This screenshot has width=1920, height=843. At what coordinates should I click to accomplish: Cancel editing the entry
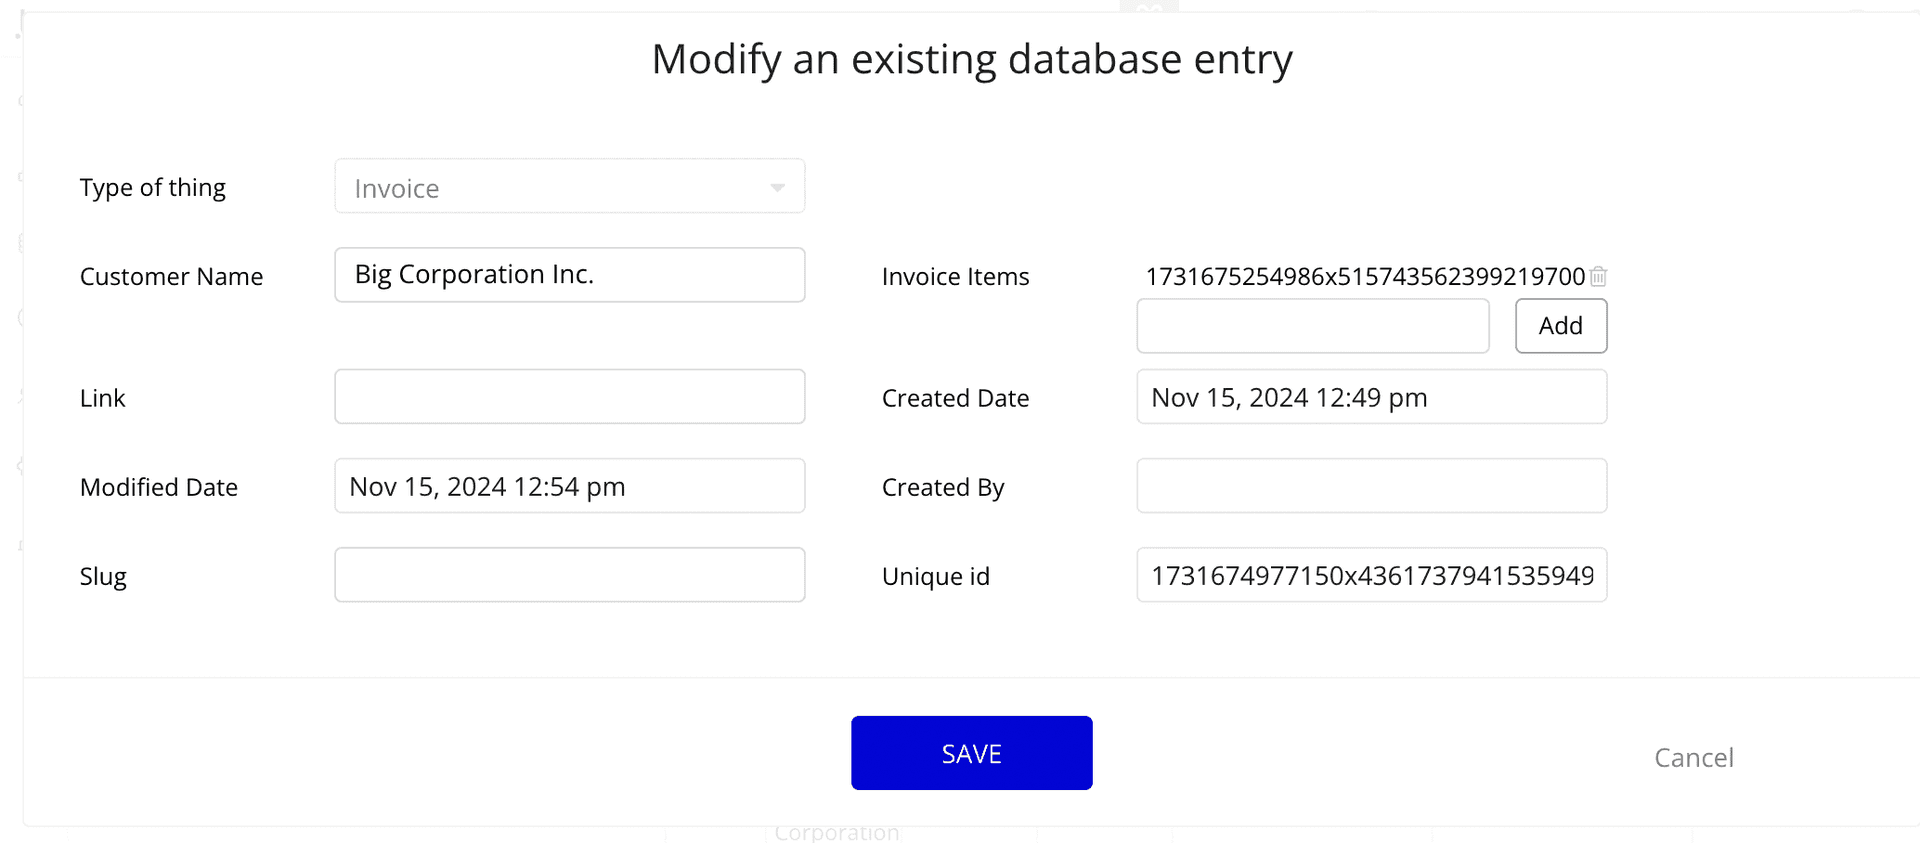tap(1693, 758)
